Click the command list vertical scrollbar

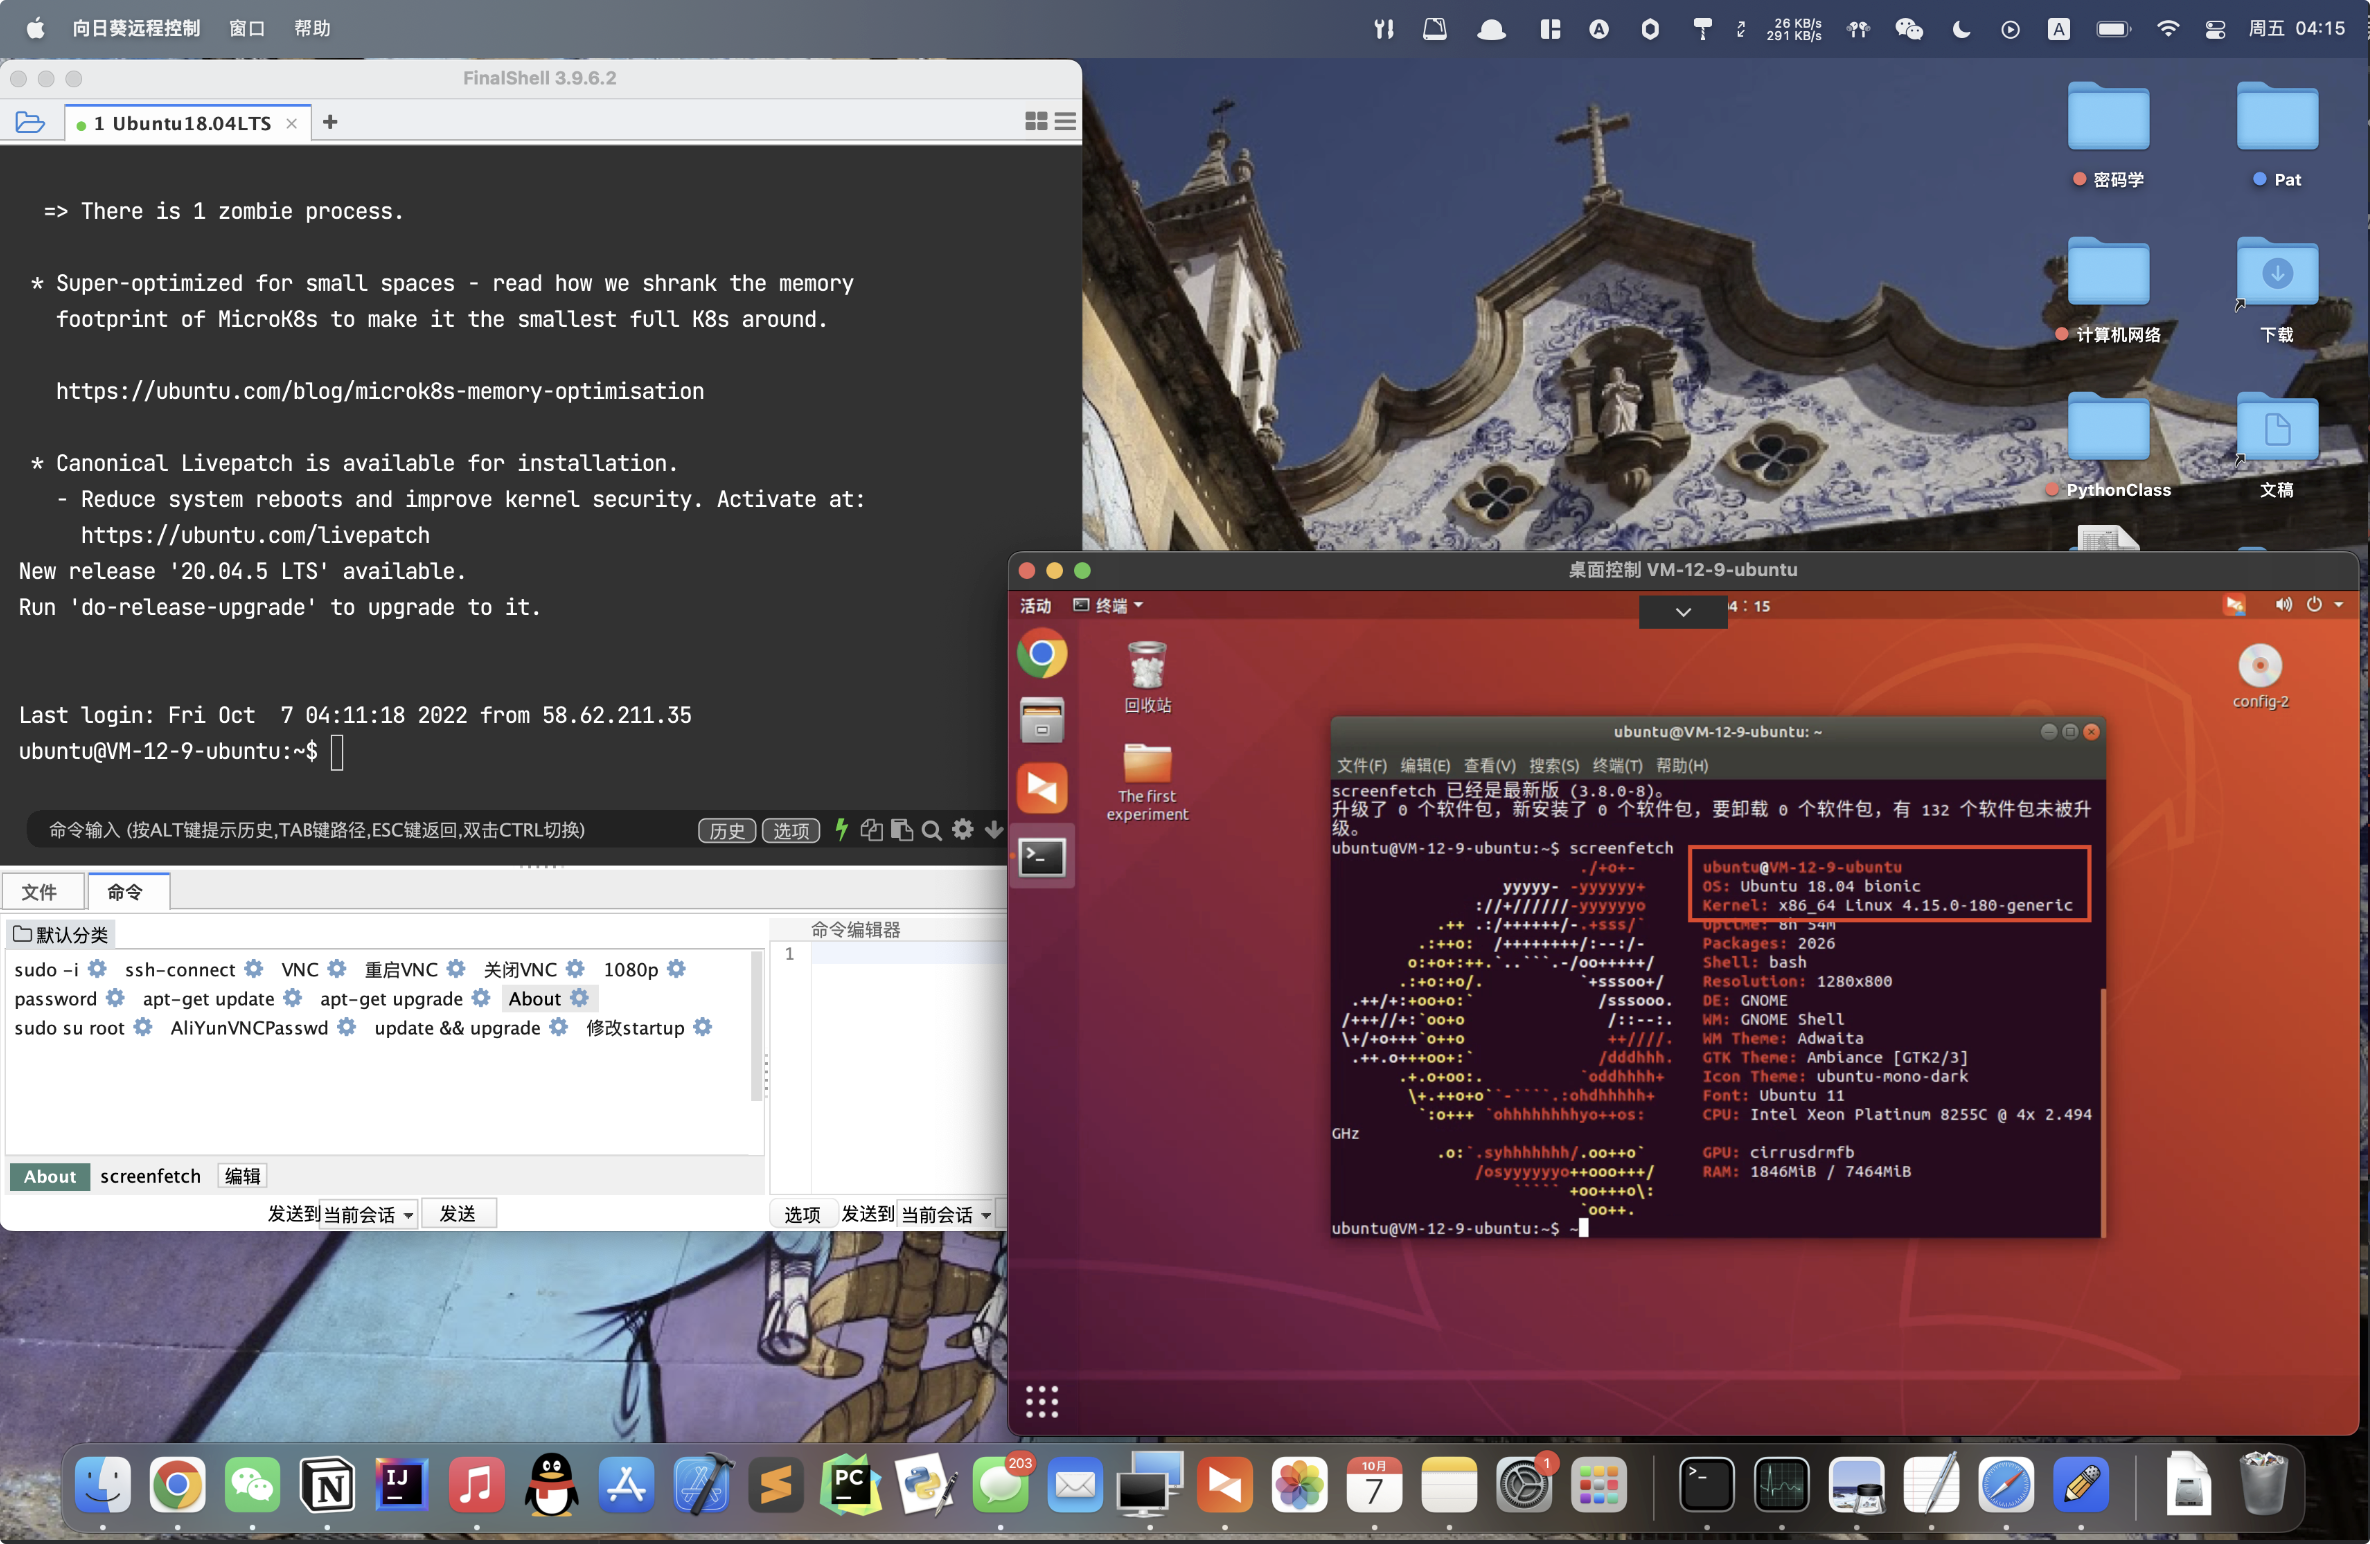pos(757,1025)
